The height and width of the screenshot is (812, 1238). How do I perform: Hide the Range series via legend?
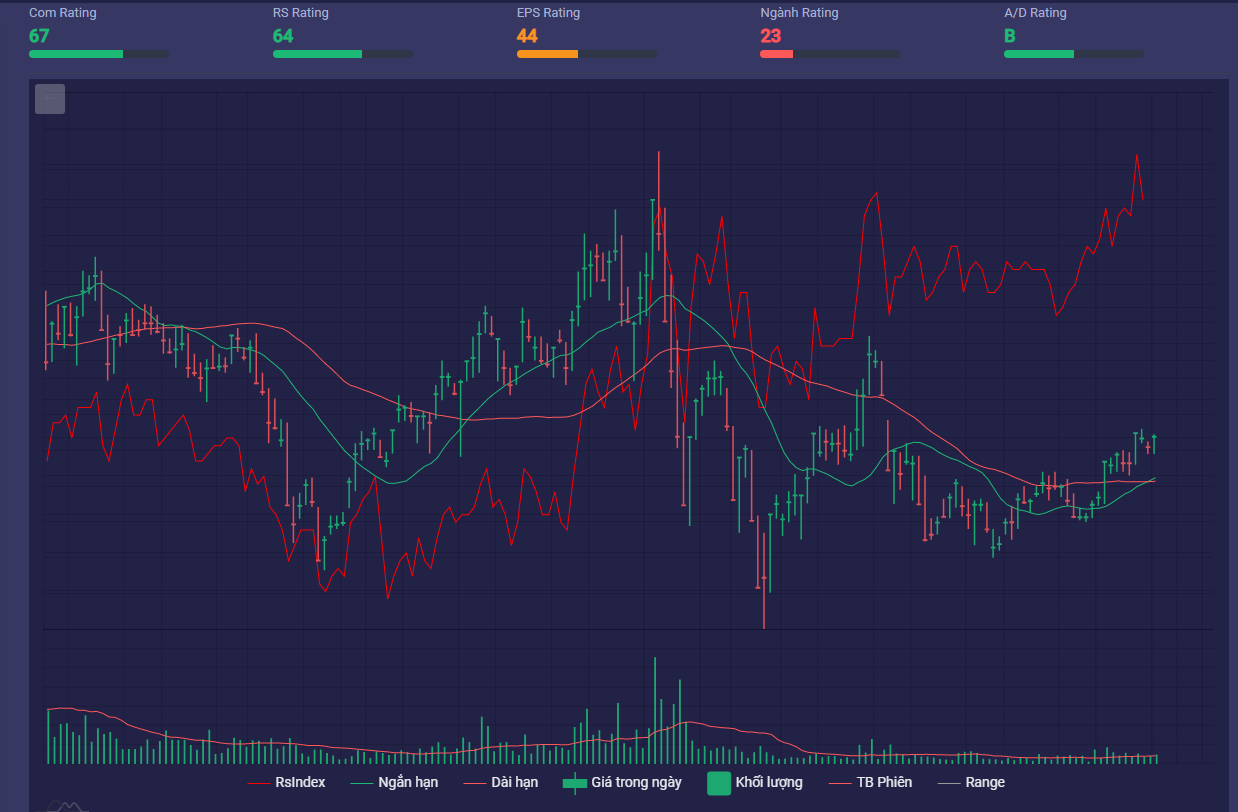pyautogui.click(x=984, y=782)
